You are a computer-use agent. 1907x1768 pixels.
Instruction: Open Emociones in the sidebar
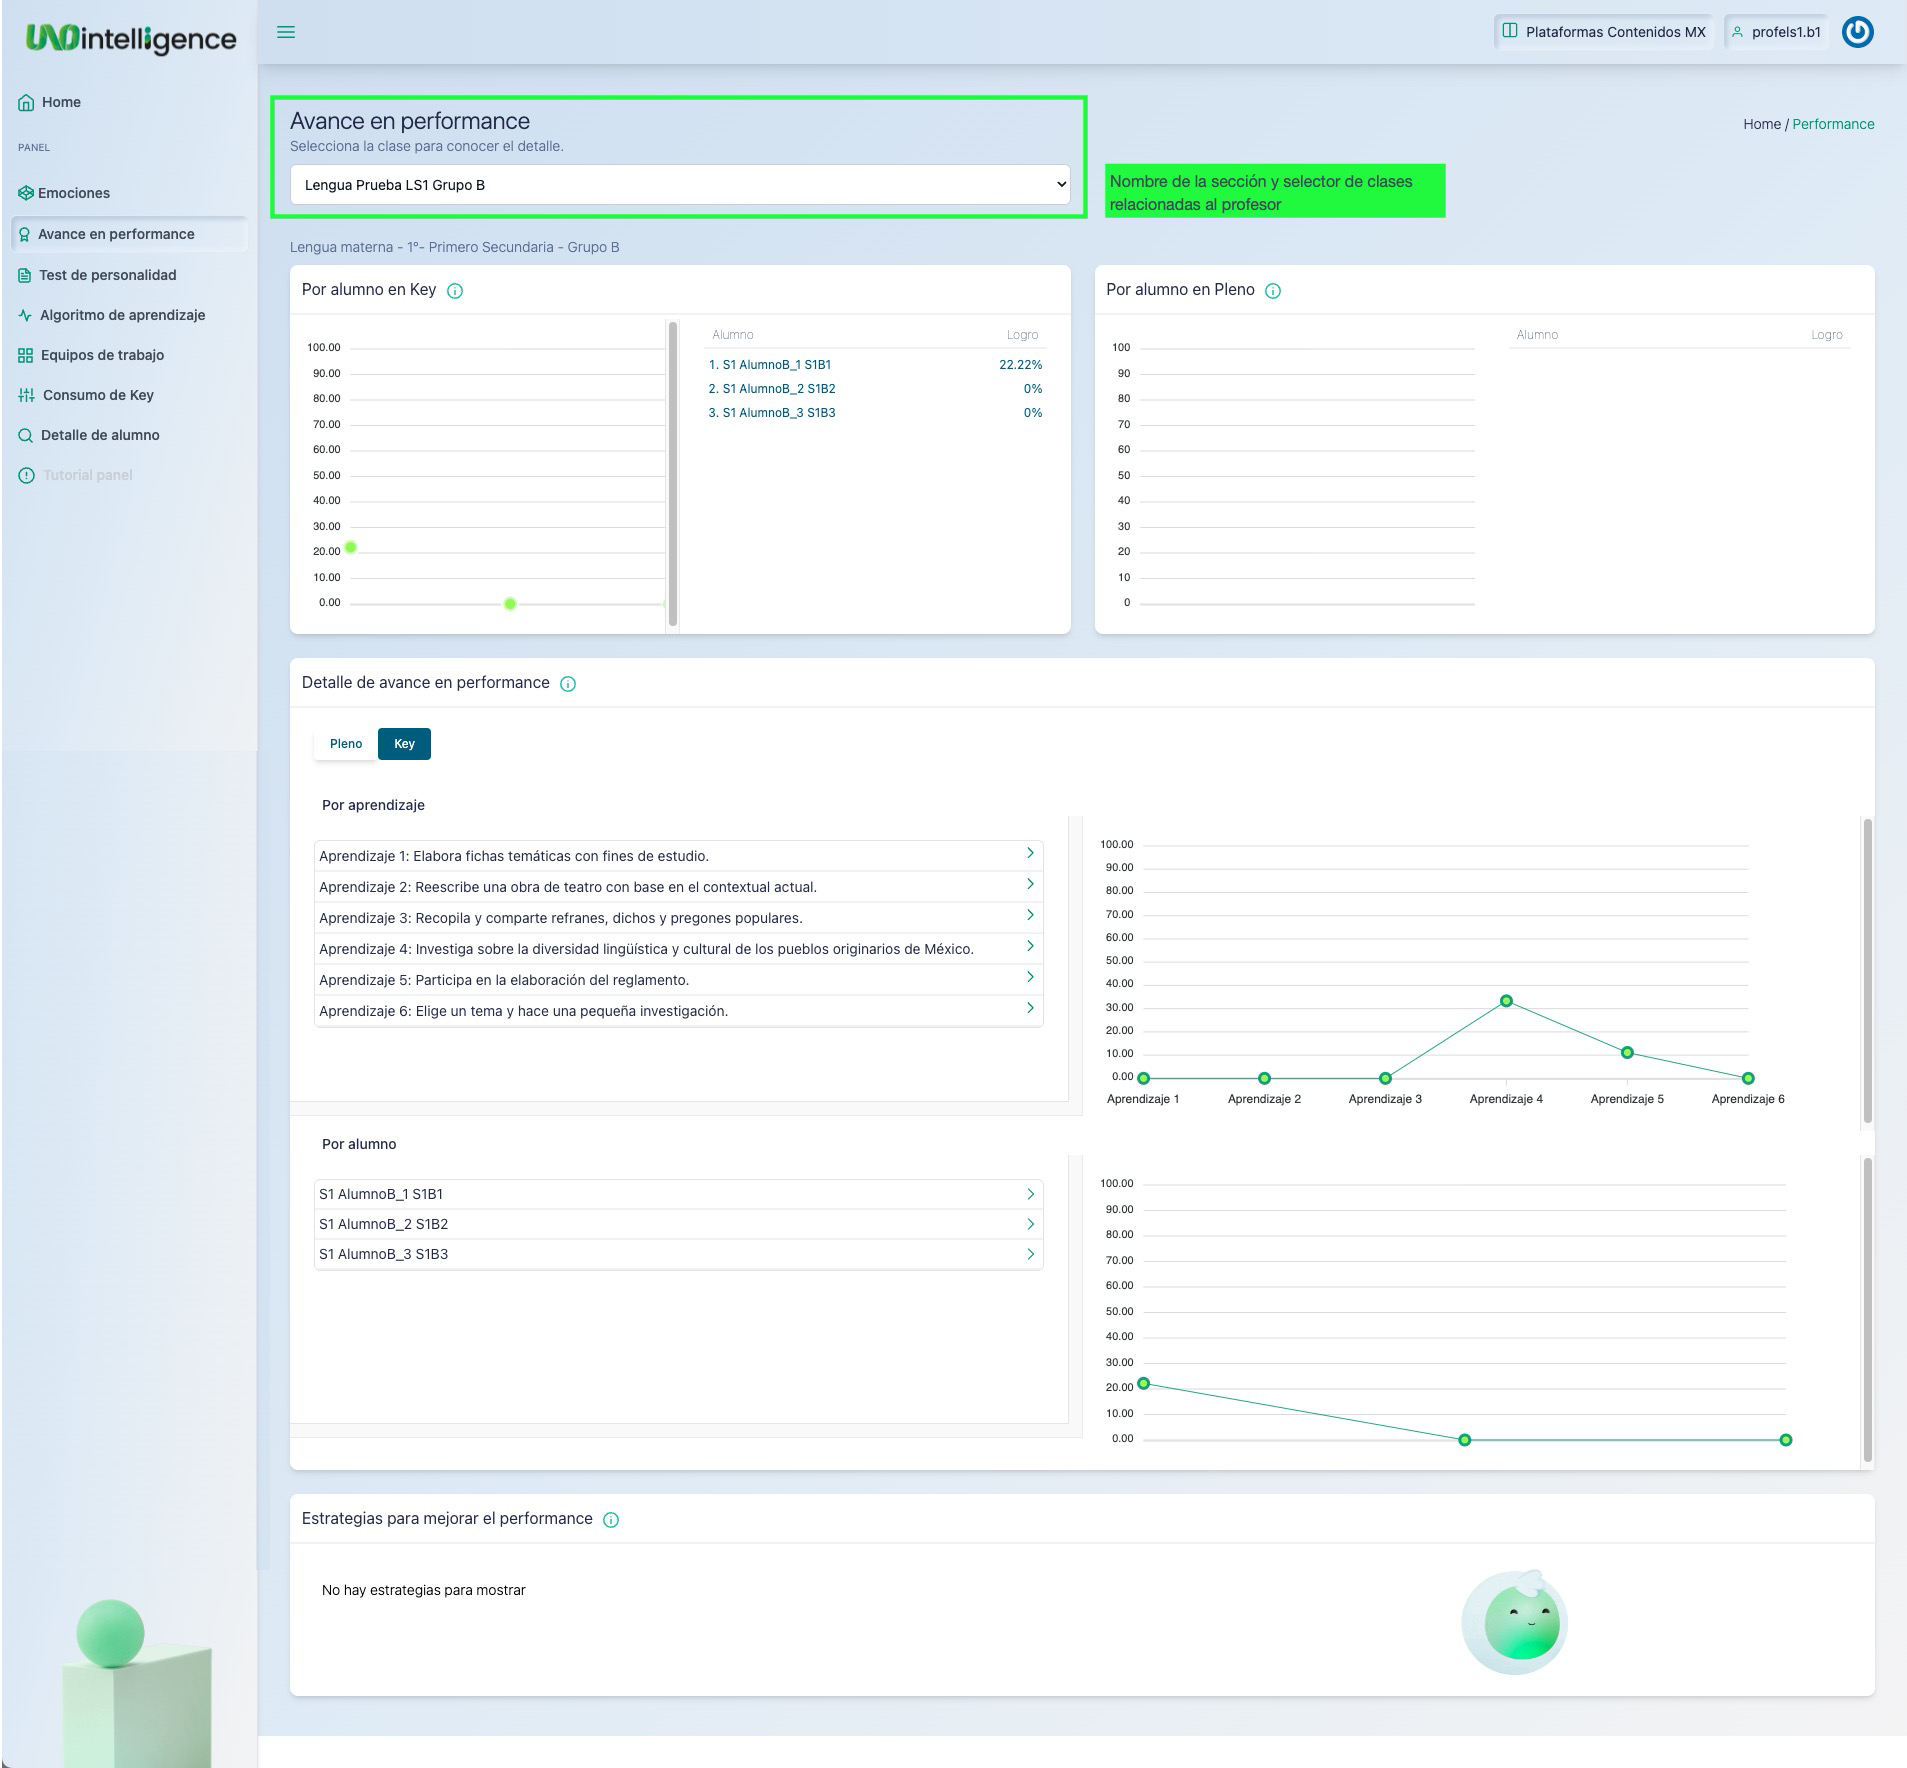pyautogui.click(x=74, y=193)
